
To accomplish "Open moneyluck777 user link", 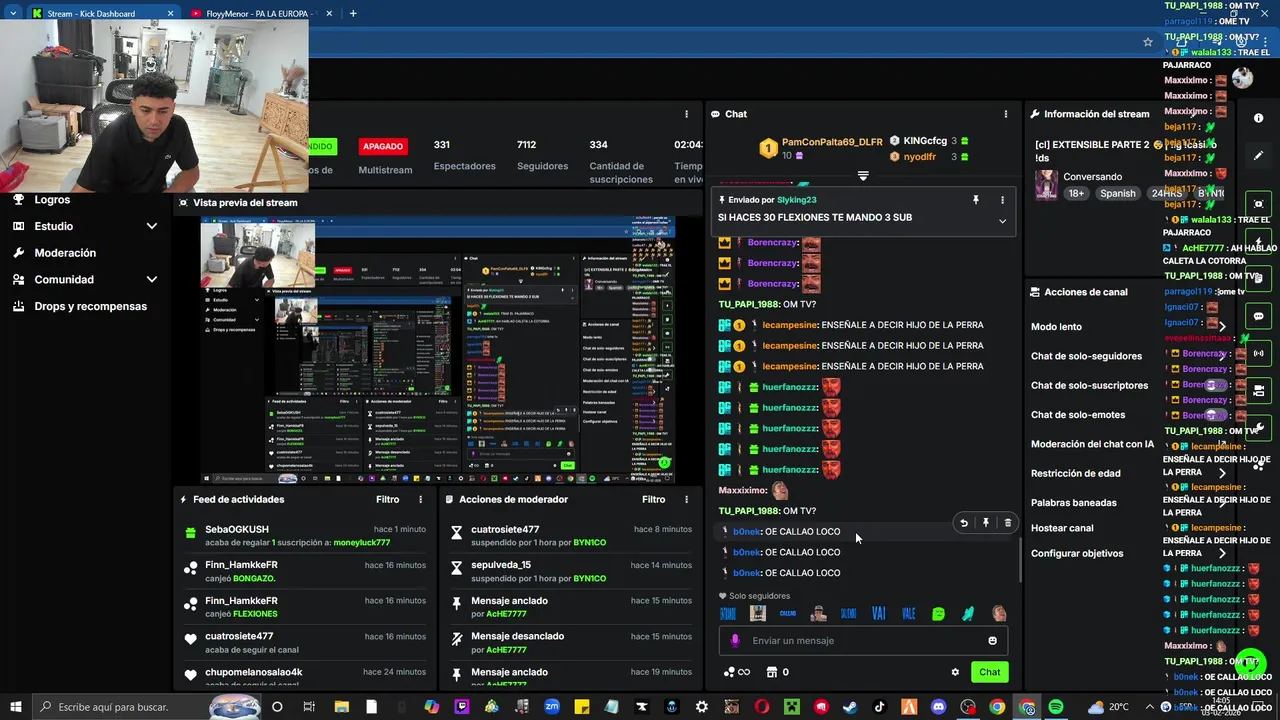I will [x=362, y=542].
